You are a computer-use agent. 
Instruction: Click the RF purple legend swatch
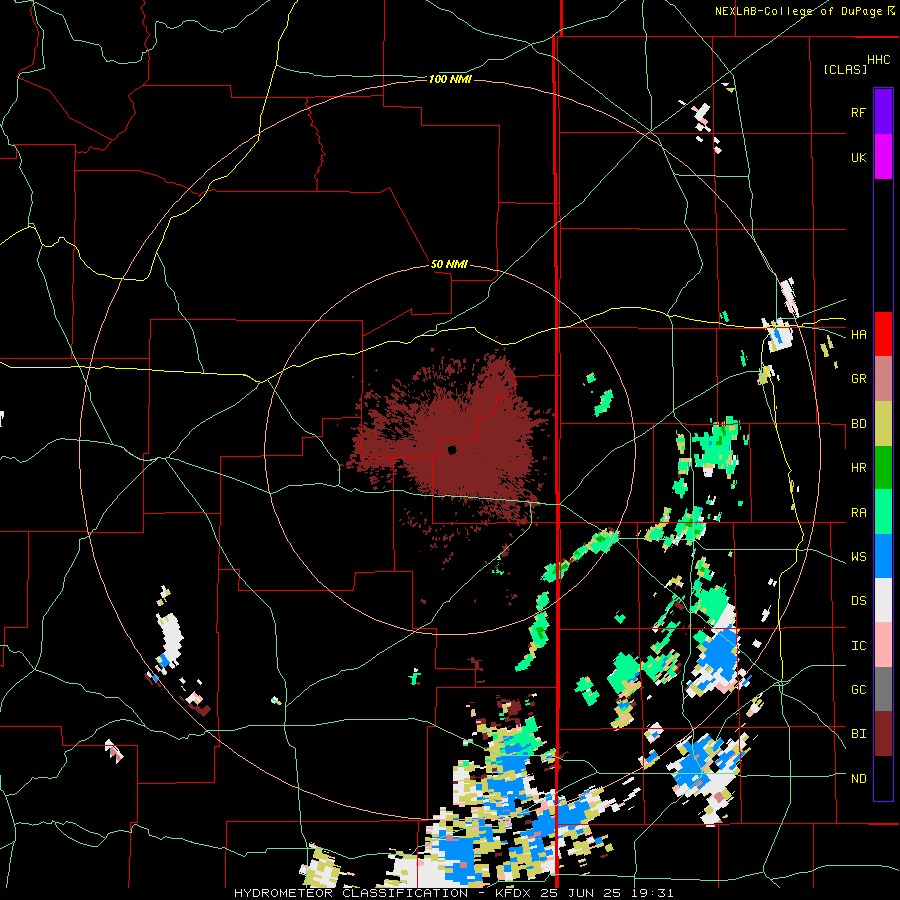[x=883, y=112]
